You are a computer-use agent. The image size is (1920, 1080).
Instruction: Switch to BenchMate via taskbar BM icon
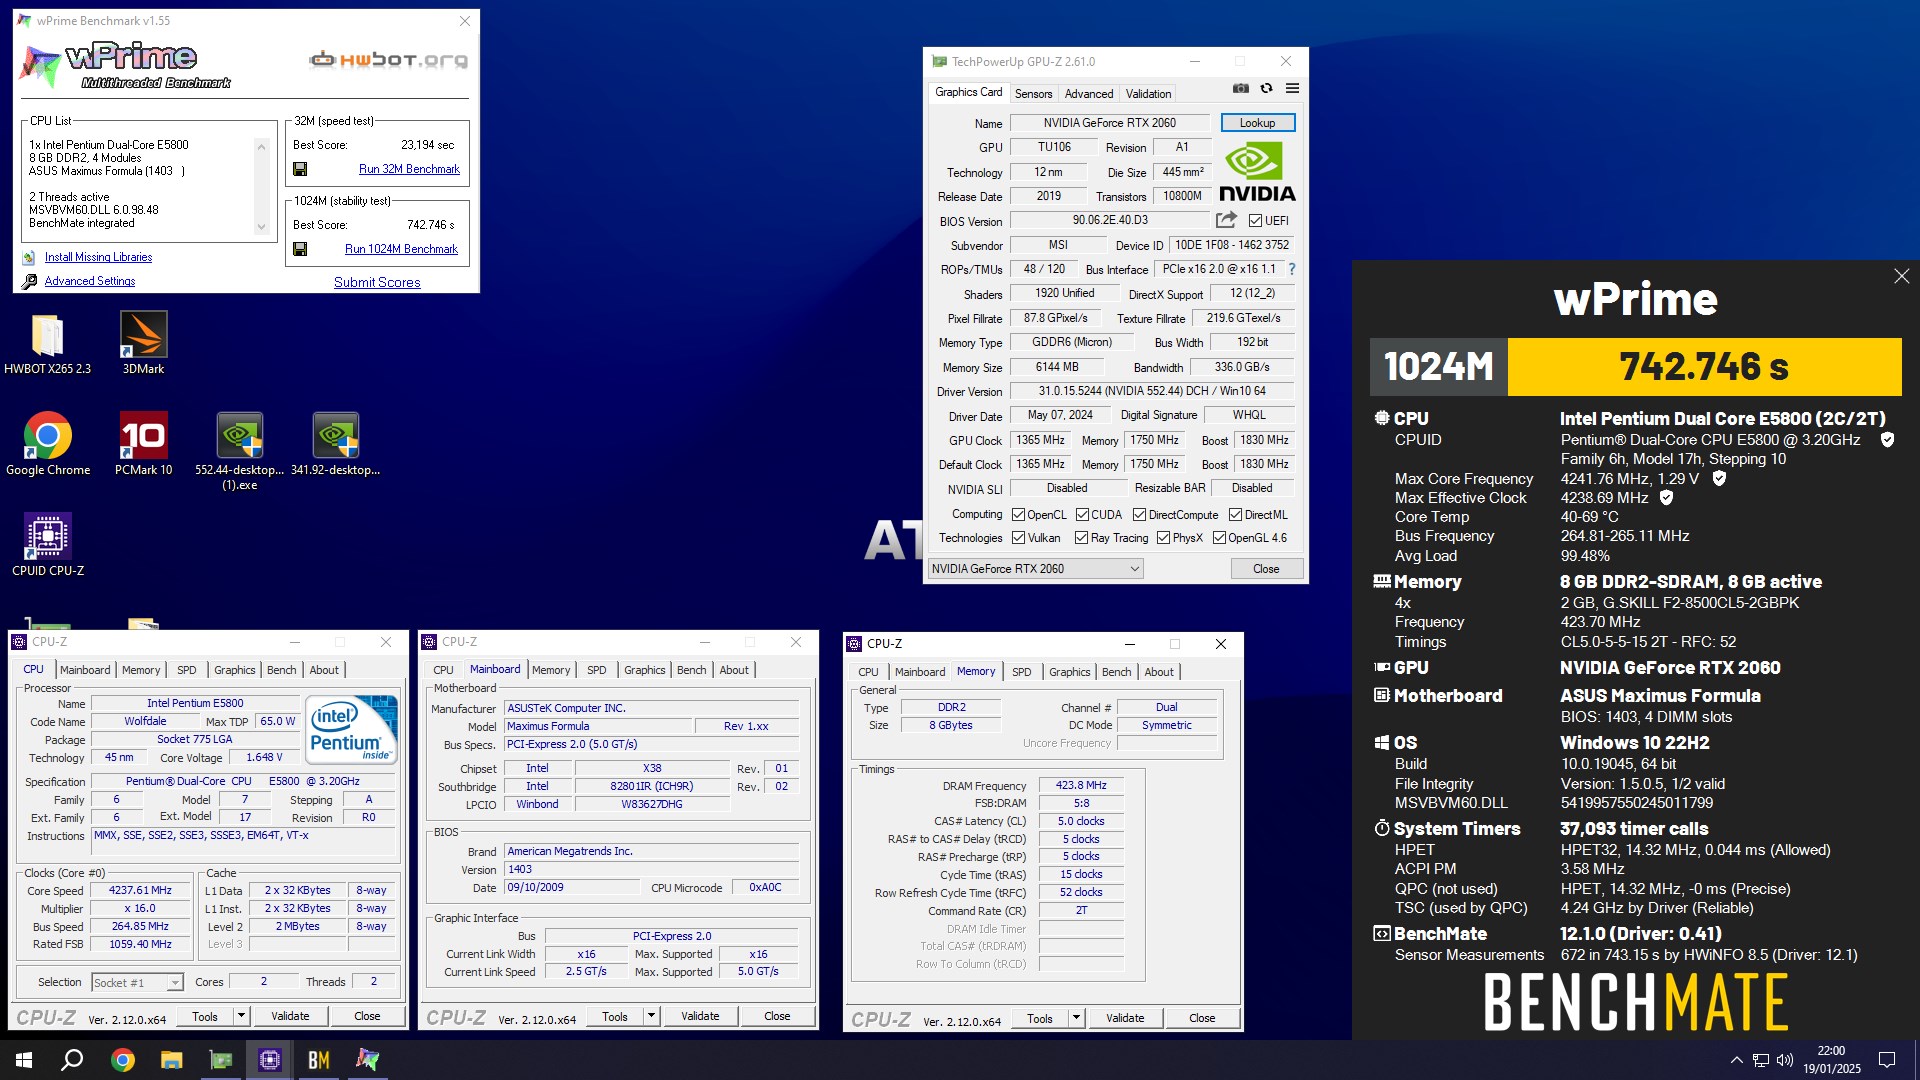tap(318, 1060)
